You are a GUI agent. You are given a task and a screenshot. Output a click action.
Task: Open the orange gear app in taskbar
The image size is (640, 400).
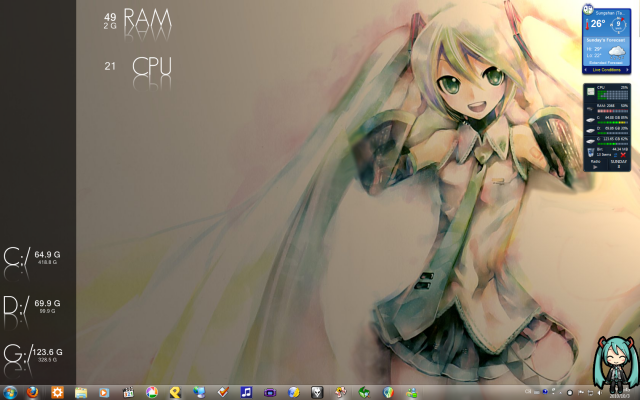[x=57, y=393]
